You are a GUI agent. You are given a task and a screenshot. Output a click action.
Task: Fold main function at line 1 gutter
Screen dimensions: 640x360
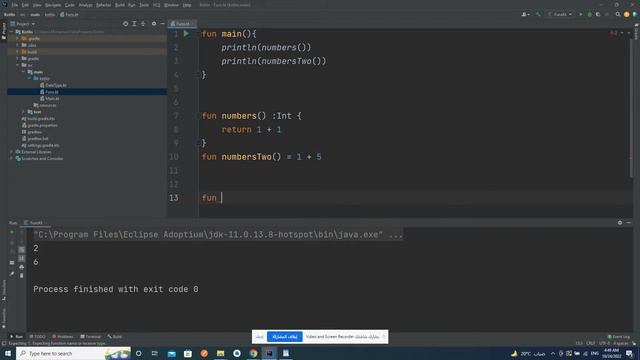(199, 34)
